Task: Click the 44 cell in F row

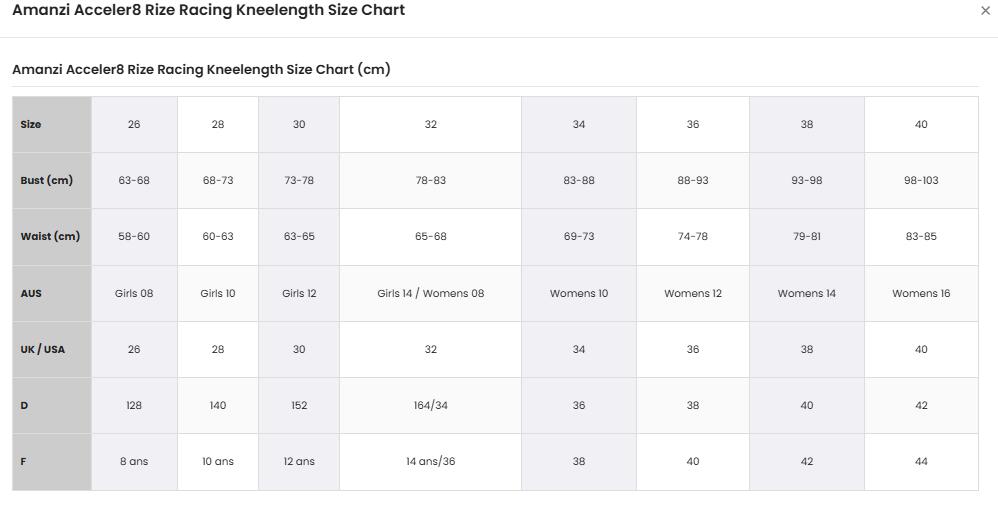Action: pos(921,461)
